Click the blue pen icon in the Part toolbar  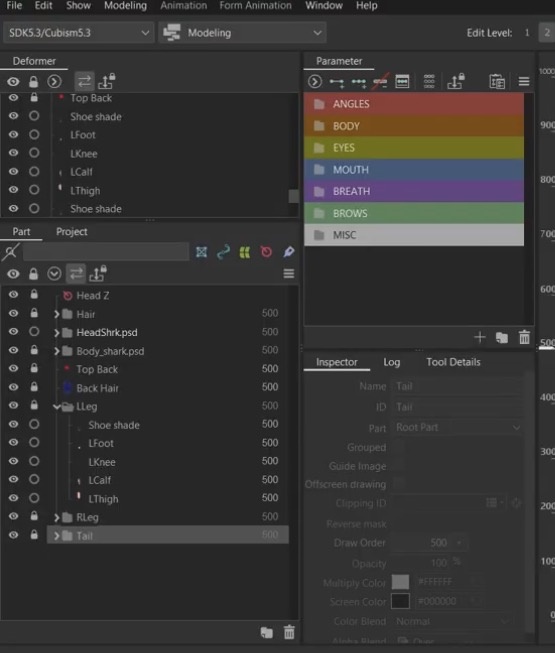pos(289,252)
